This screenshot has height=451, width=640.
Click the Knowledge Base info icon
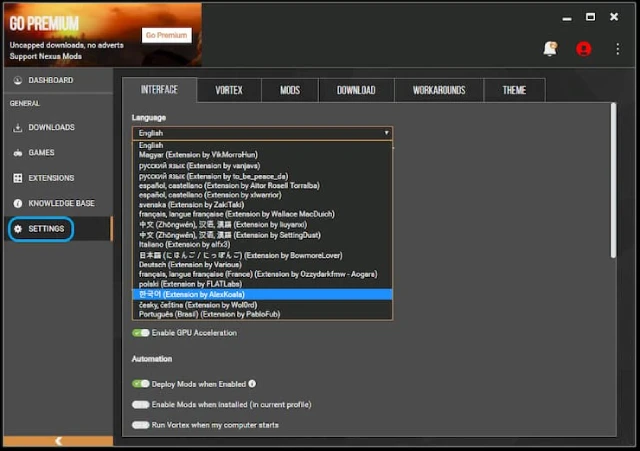click(18, 203)
